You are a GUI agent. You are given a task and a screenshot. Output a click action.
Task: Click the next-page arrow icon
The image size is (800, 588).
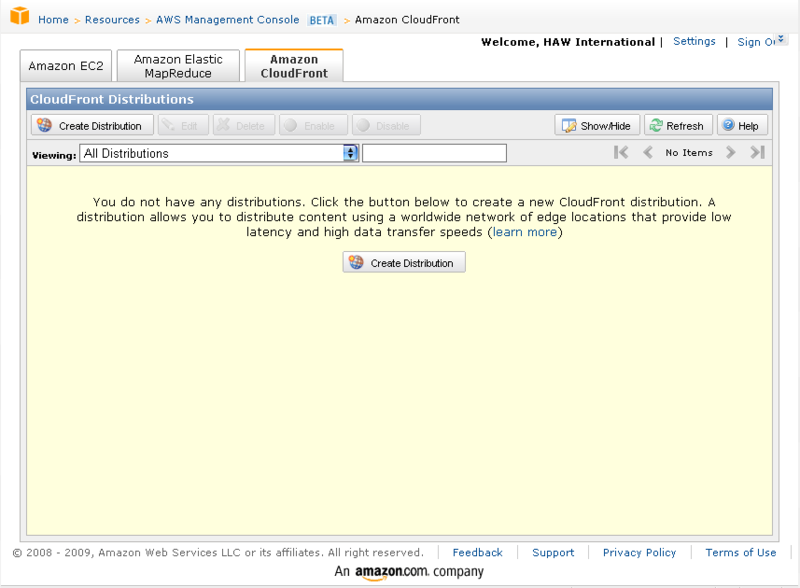(731, 152)
